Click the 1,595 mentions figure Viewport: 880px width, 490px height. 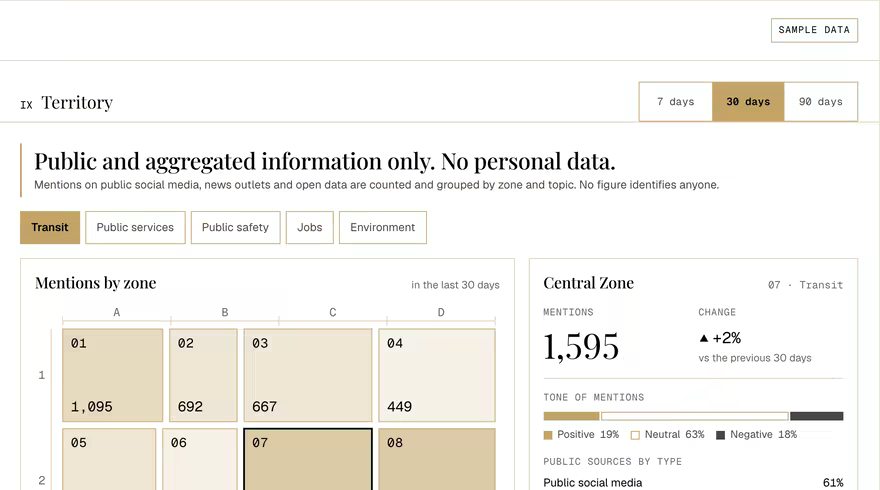[x=581, y=346]
